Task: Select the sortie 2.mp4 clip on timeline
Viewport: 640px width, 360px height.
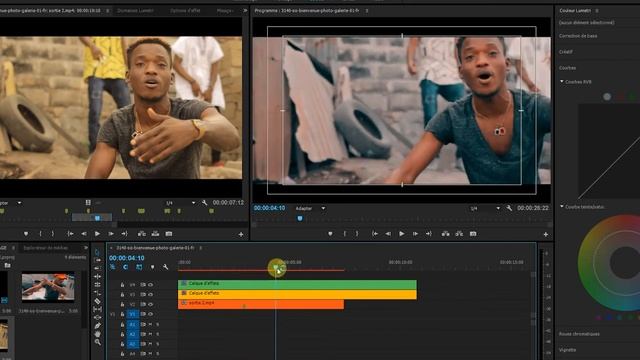Action: point(261,304)
